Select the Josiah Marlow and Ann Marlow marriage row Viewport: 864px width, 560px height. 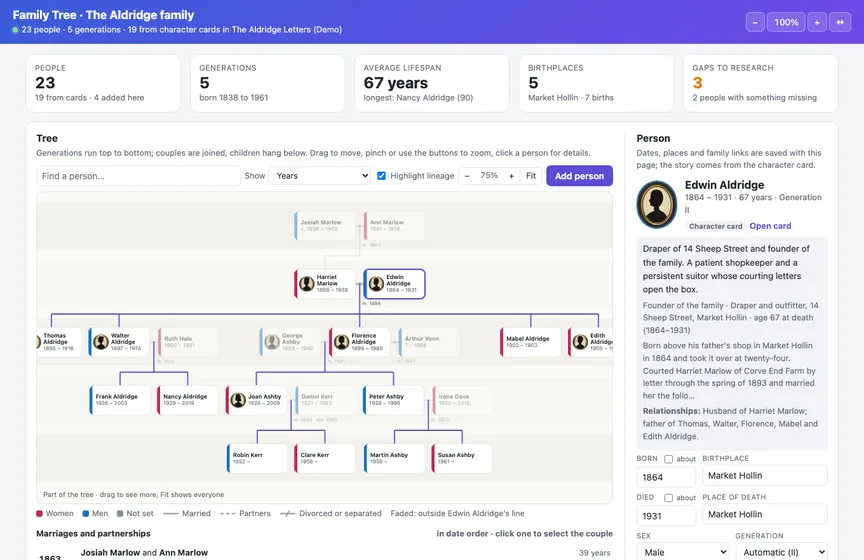(x=325, y=553)
